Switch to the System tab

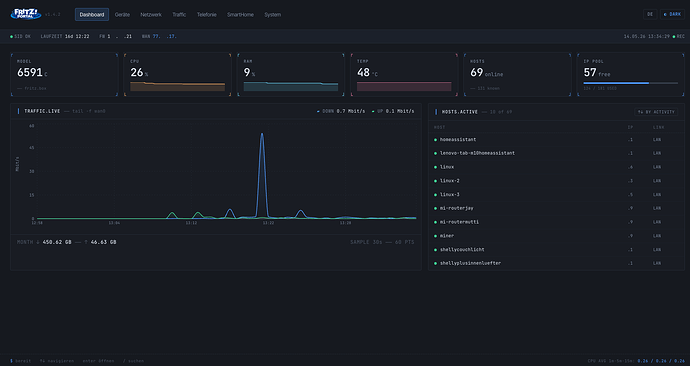click(x=272, y=15)
